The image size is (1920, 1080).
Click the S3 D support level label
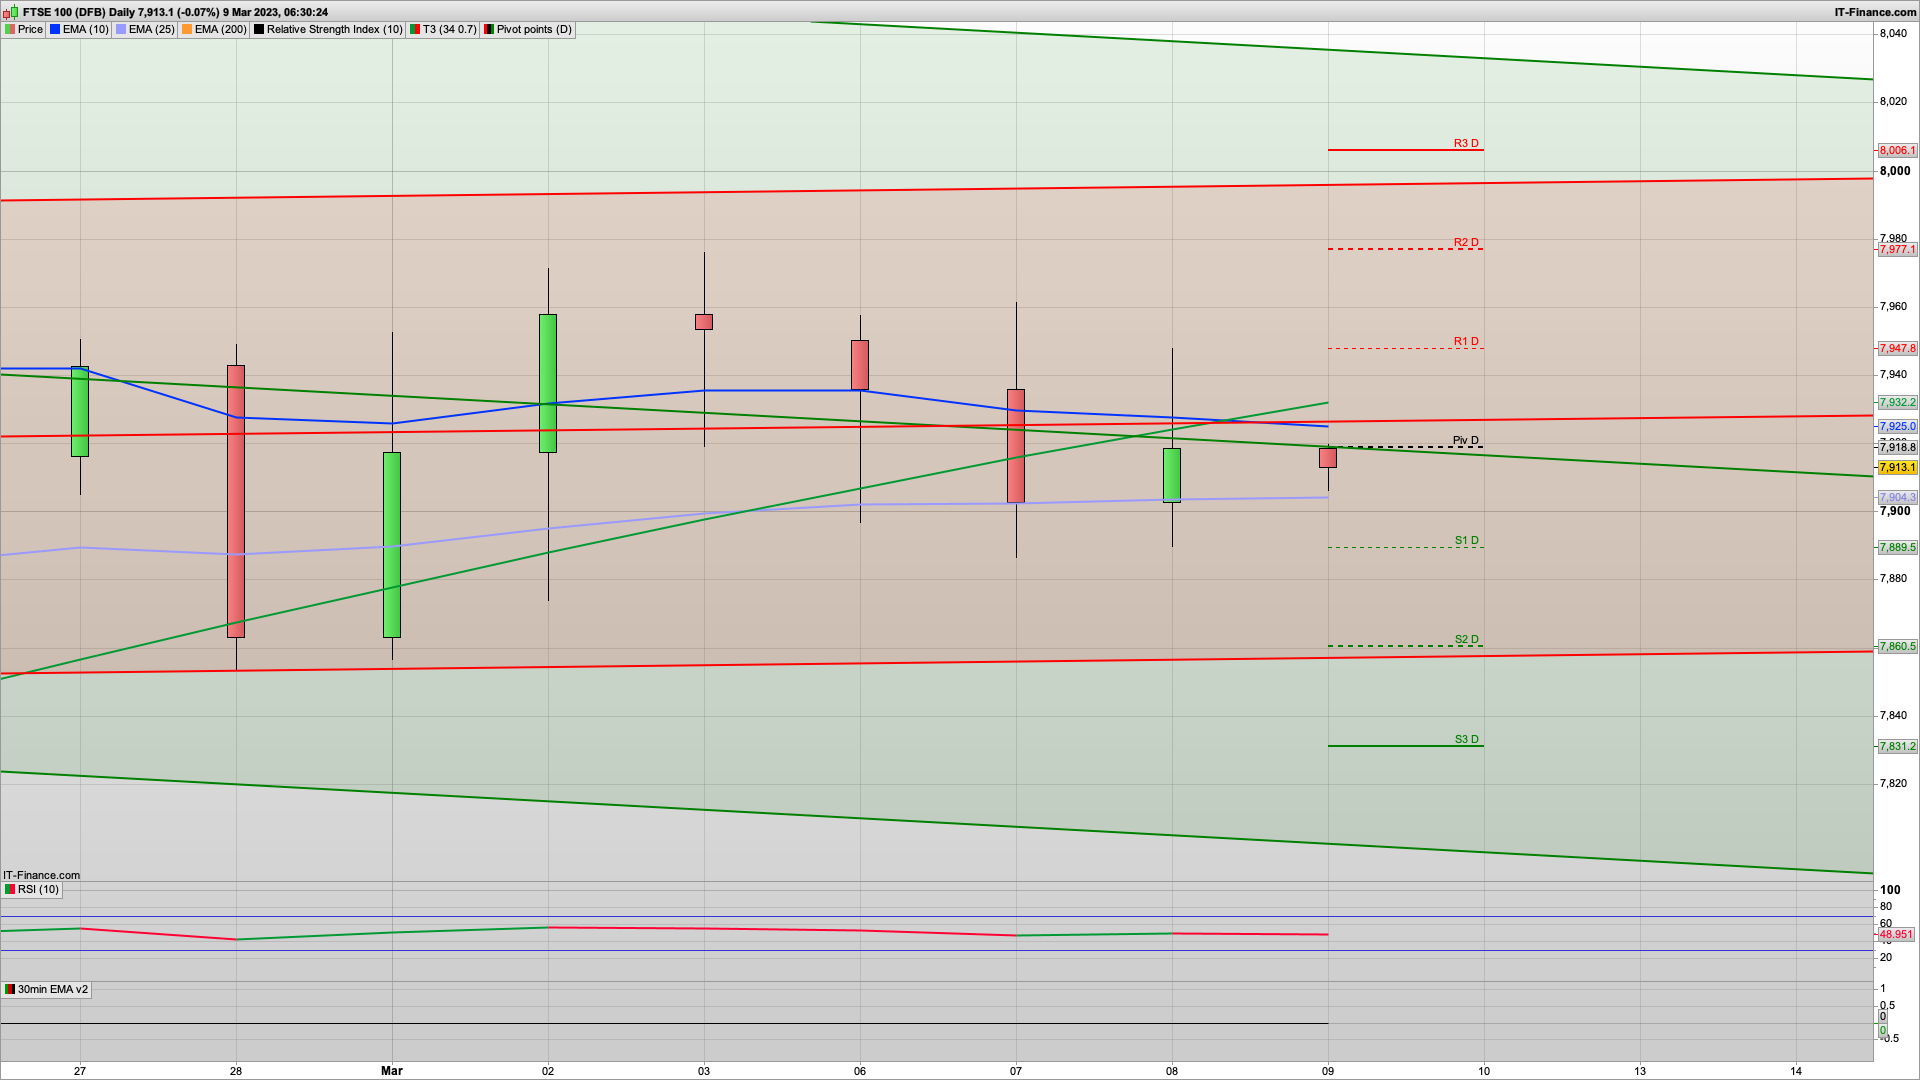1466,739
